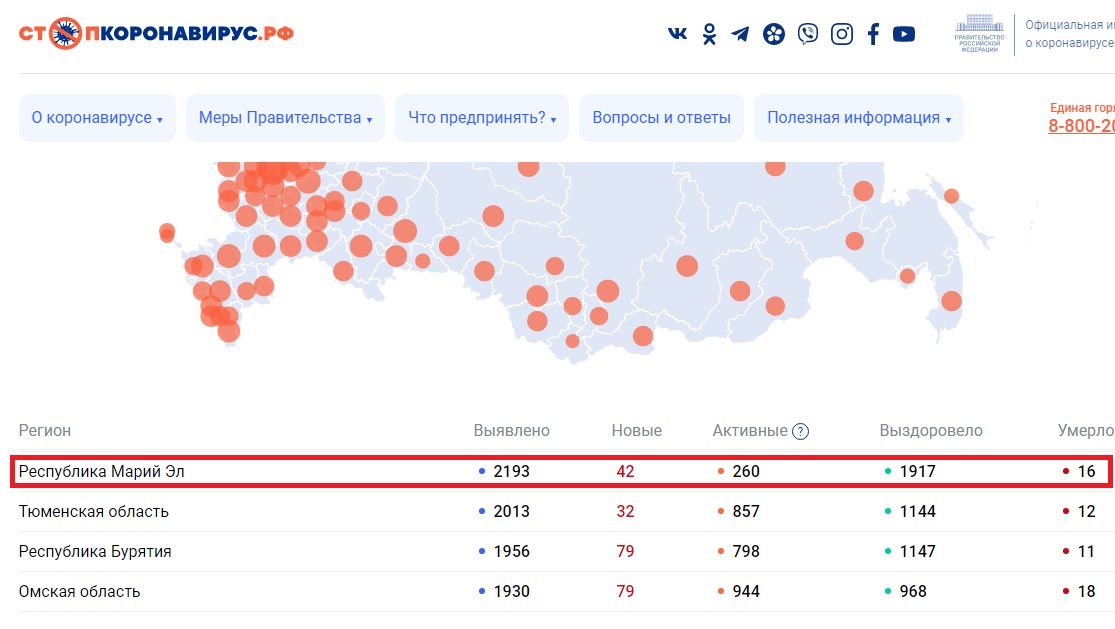The width and height of the screenshot is (1115, 629).
Task: Open the Telegram channel icon
Action: [740, 34]
